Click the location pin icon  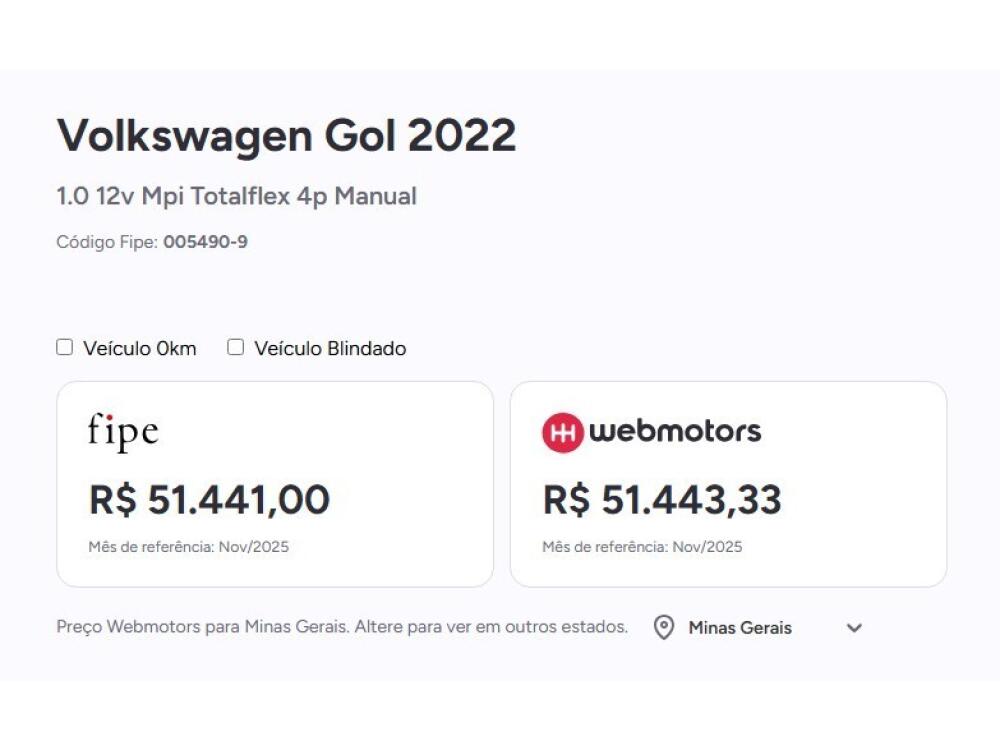coord(663,628)
